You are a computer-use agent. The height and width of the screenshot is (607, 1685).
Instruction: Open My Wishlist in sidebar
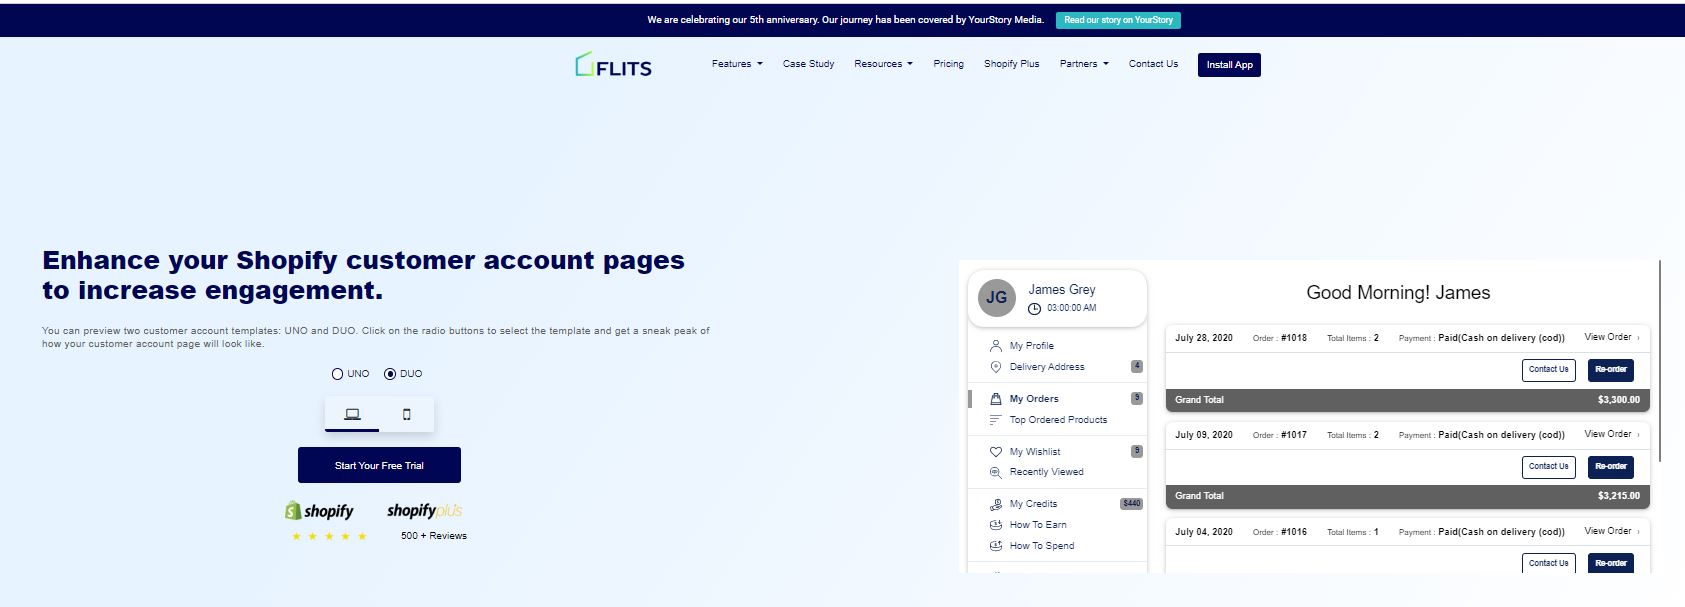coord(1035,452)
